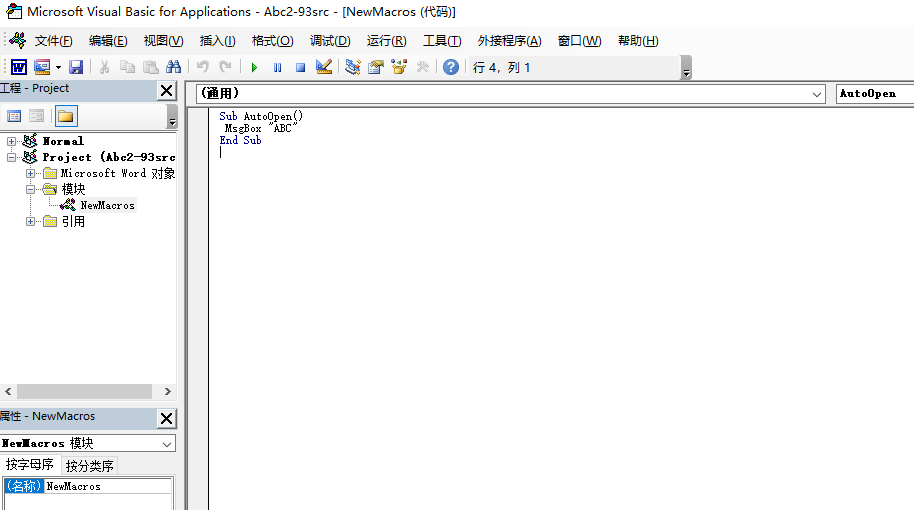Click the Find binoculars icon
Image resolution: width=914 pixels, height=510 pixels.
[174, 67]
